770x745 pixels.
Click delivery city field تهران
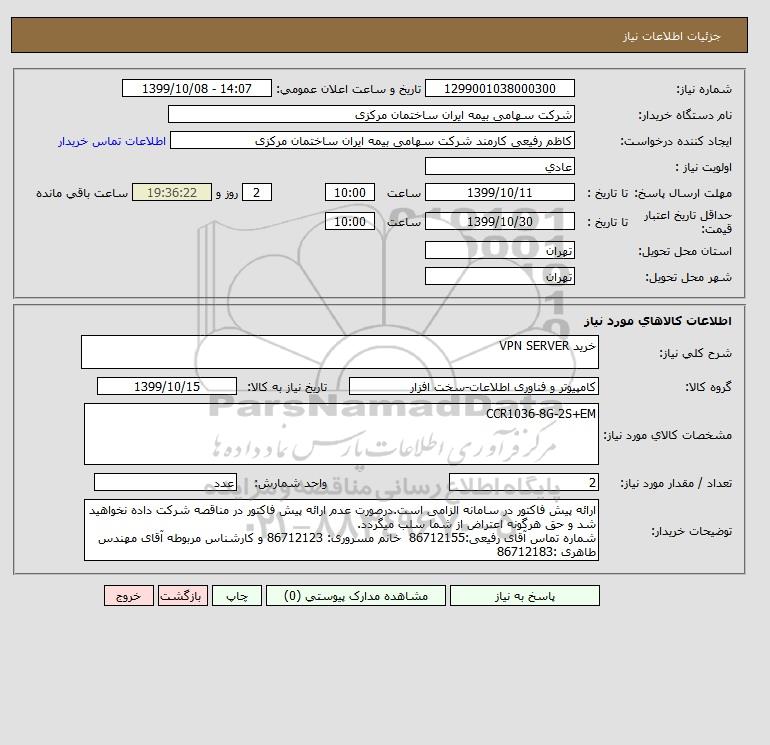pos(499,276)
